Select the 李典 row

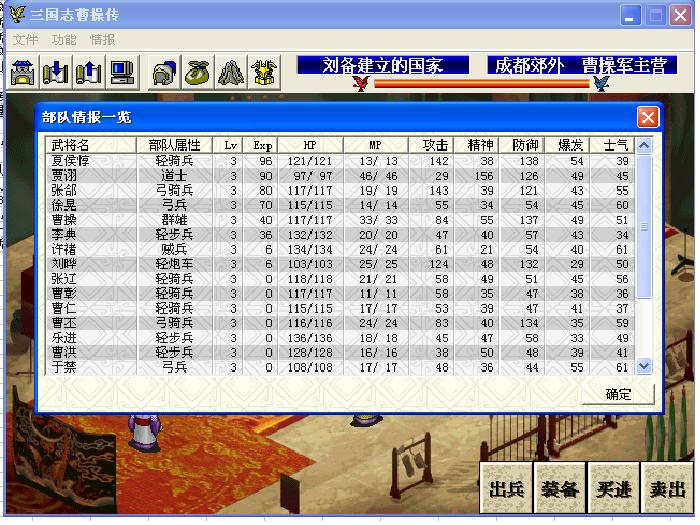click(340, 234)
